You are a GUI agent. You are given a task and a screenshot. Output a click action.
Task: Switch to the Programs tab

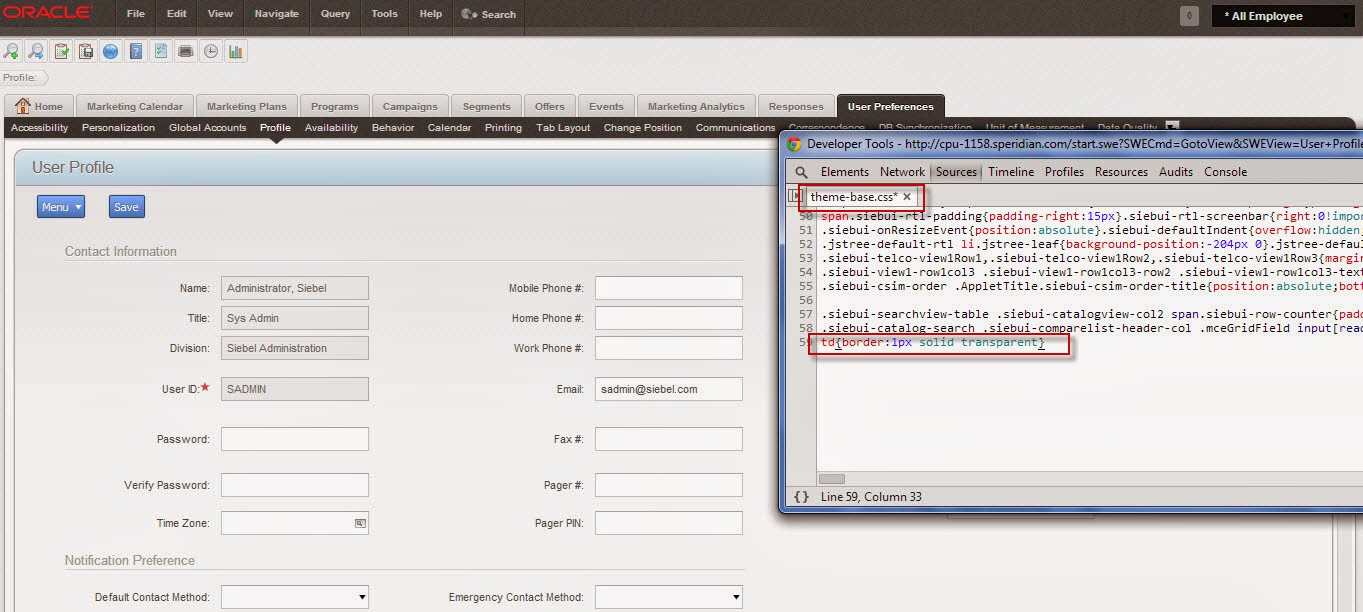[x=335, y=106]
